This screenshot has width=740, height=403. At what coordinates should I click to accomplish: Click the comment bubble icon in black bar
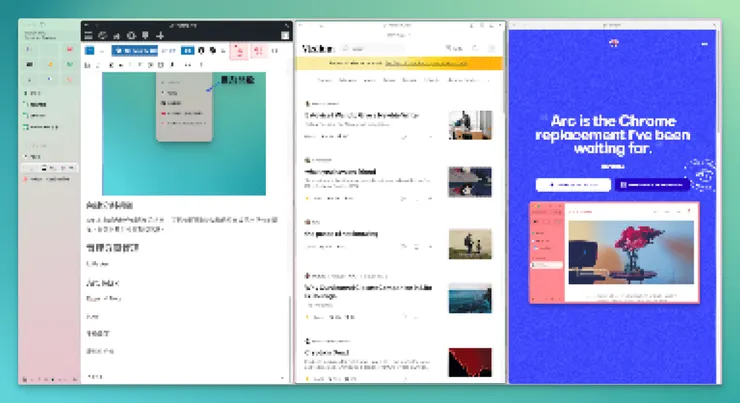coord(145,35)
